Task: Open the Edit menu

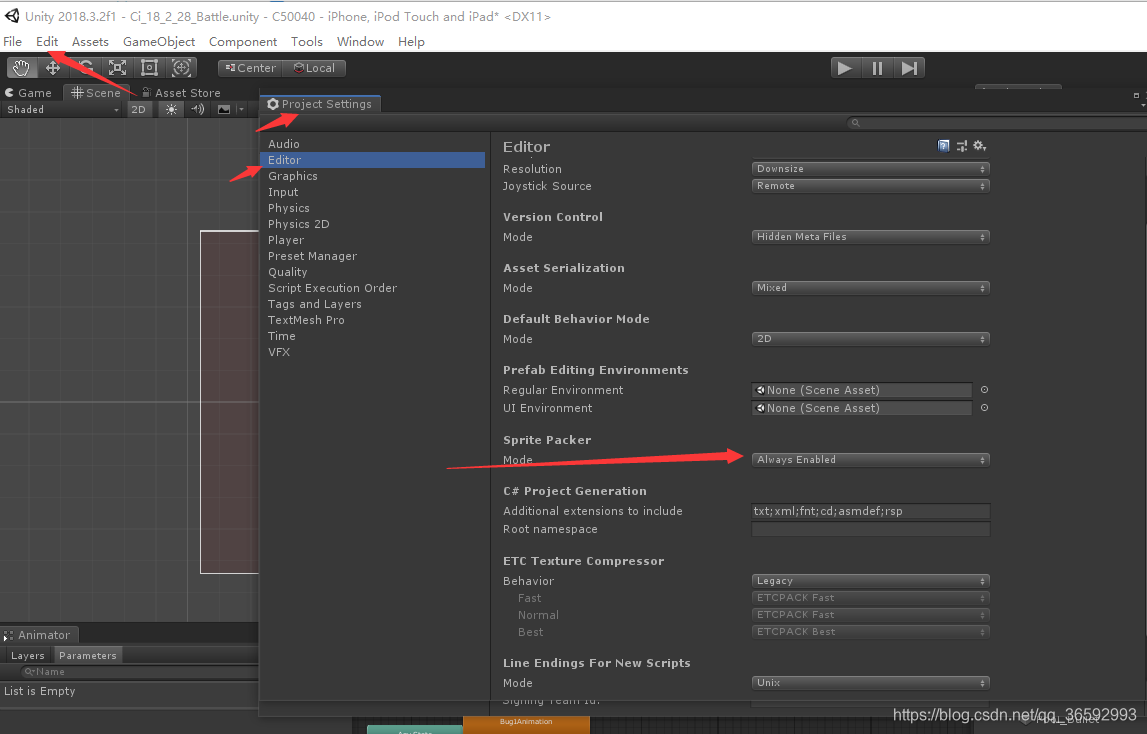Action: tap(47, 42)
